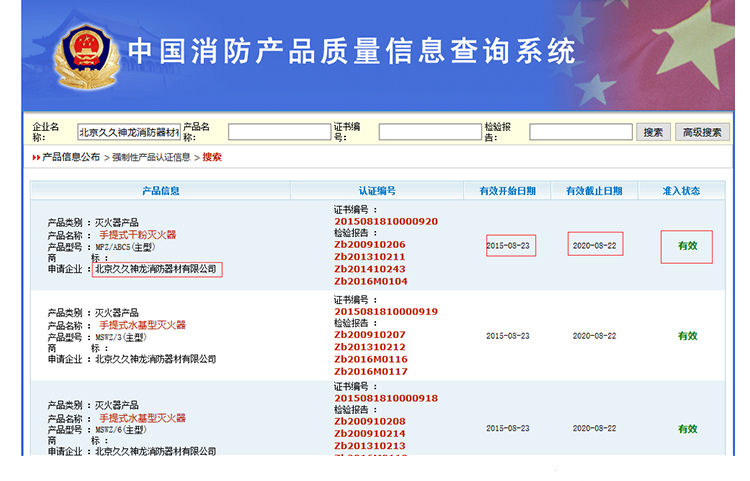750x481 pixels.
Task: Open certificate 2015081810000920 link
Action: tap(386, 221)
